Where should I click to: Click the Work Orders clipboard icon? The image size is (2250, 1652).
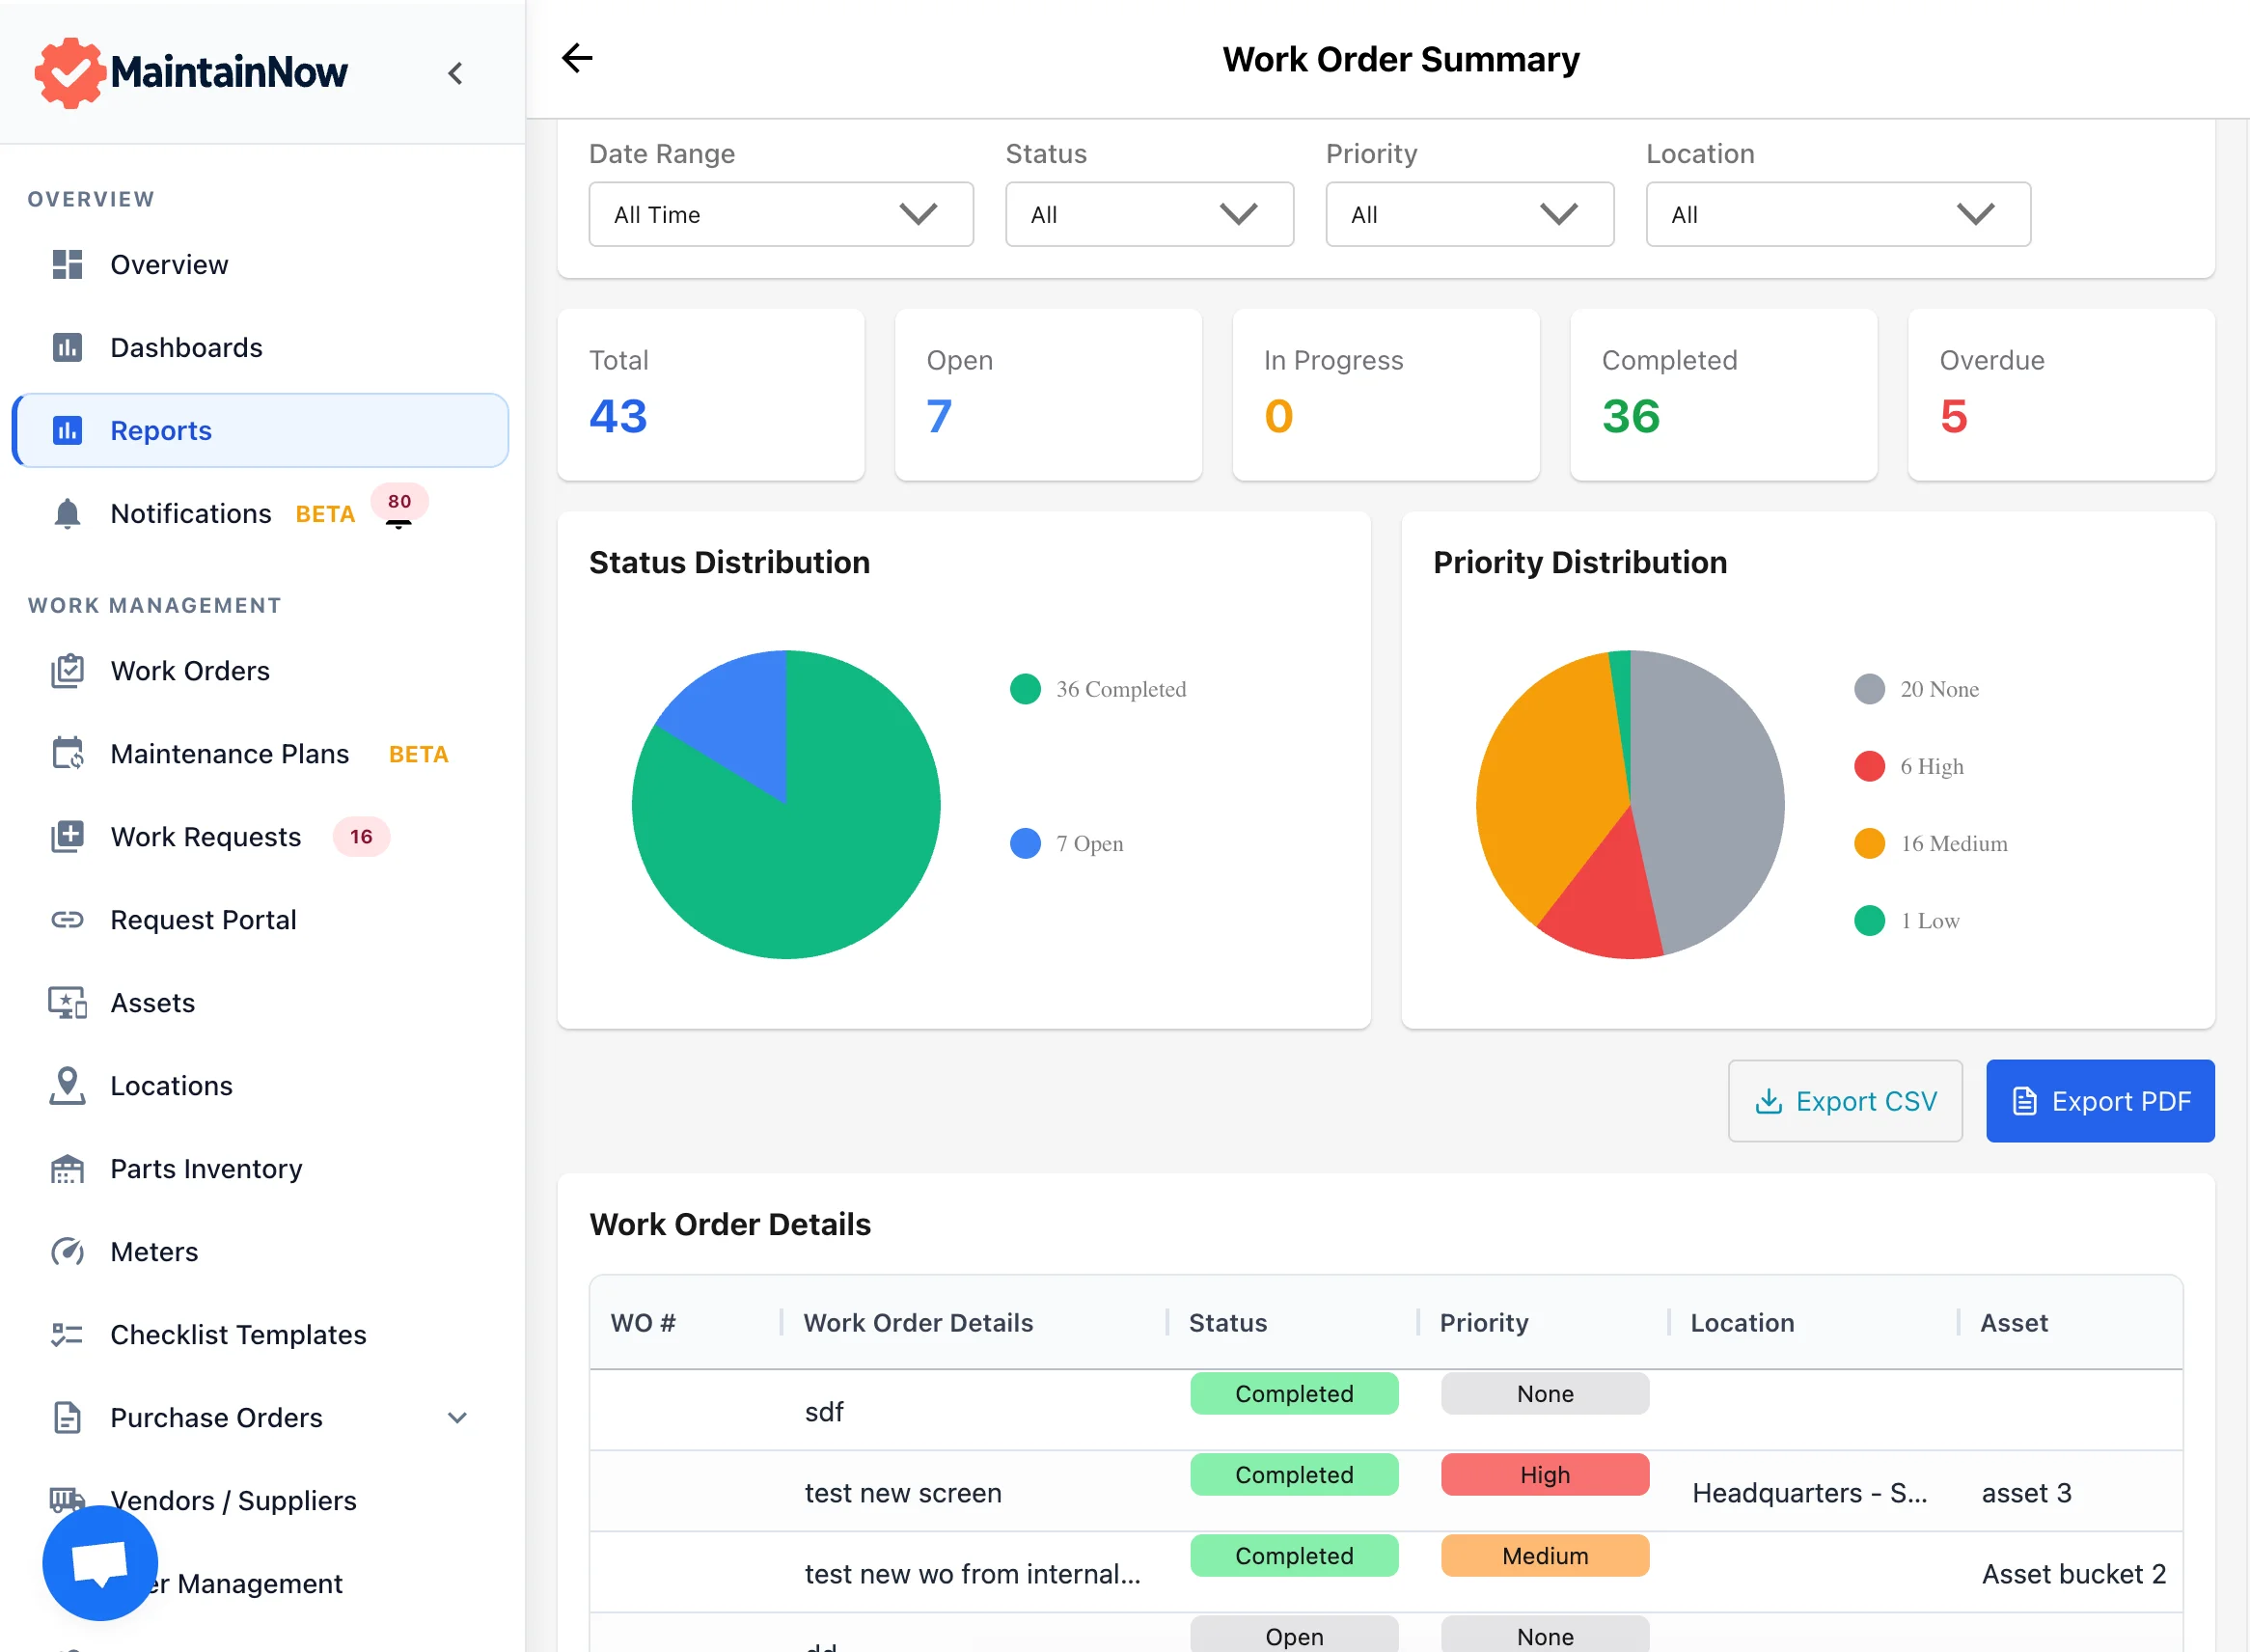[67, 671]
